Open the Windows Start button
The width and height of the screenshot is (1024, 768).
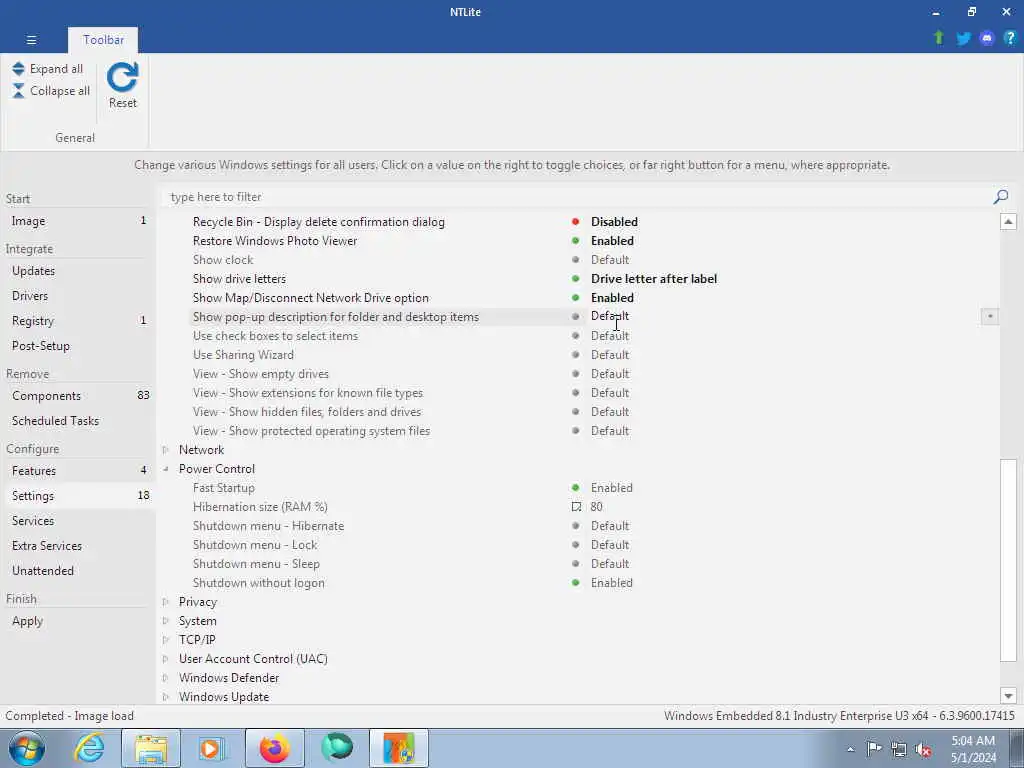27,748
